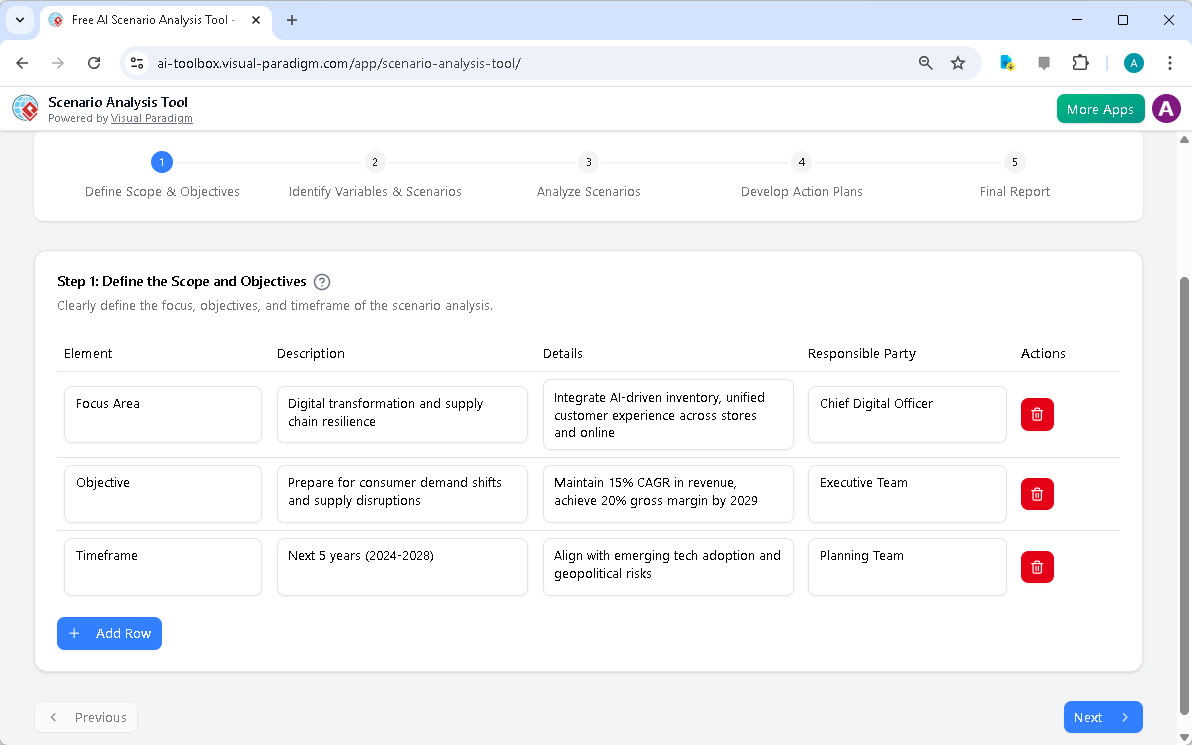Open the tab search chevron
This screenshot has width=1192, height=745.
click(x=20, y=20)
